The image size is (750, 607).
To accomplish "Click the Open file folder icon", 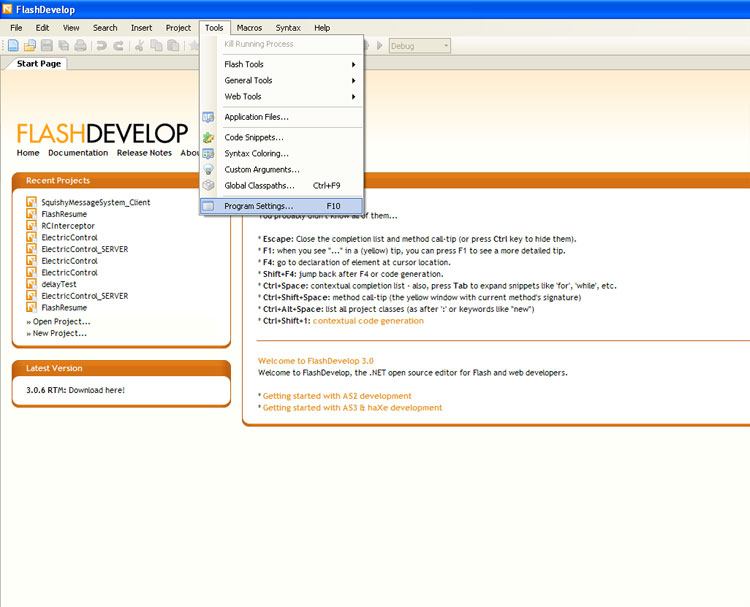I will coord(30,45).
